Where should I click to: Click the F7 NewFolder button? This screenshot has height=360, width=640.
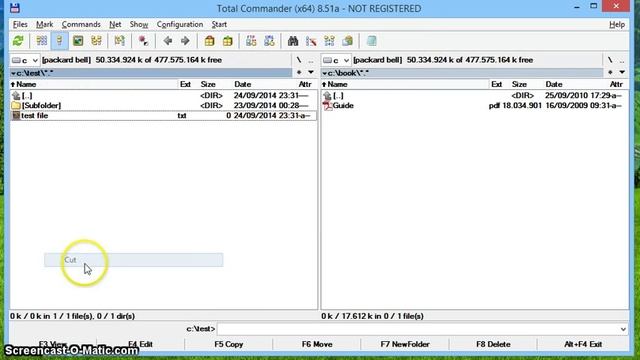pyautogui.click(x=405, y=344)
